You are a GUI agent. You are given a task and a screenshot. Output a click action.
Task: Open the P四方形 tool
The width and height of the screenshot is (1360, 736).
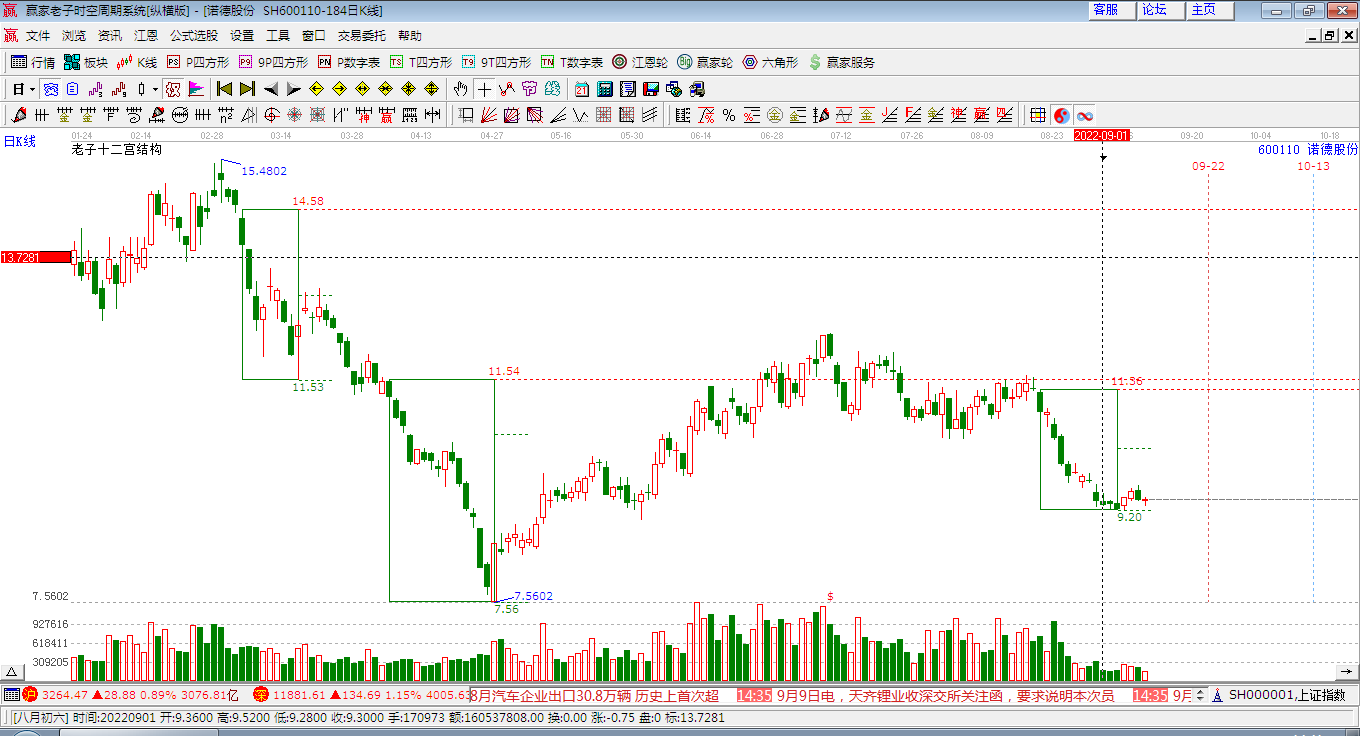197,62
